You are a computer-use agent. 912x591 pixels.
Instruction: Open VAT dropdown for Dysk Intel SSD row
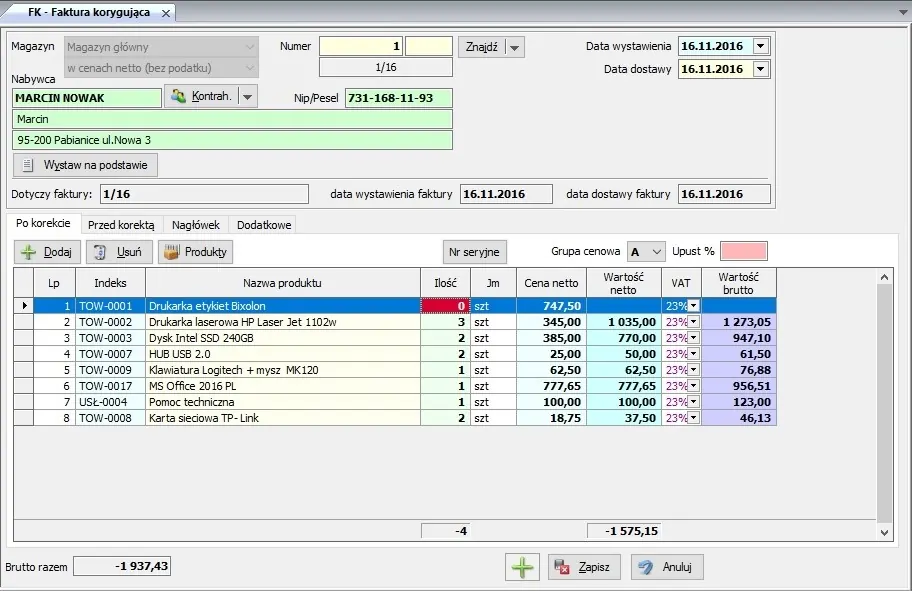[693, 338]
